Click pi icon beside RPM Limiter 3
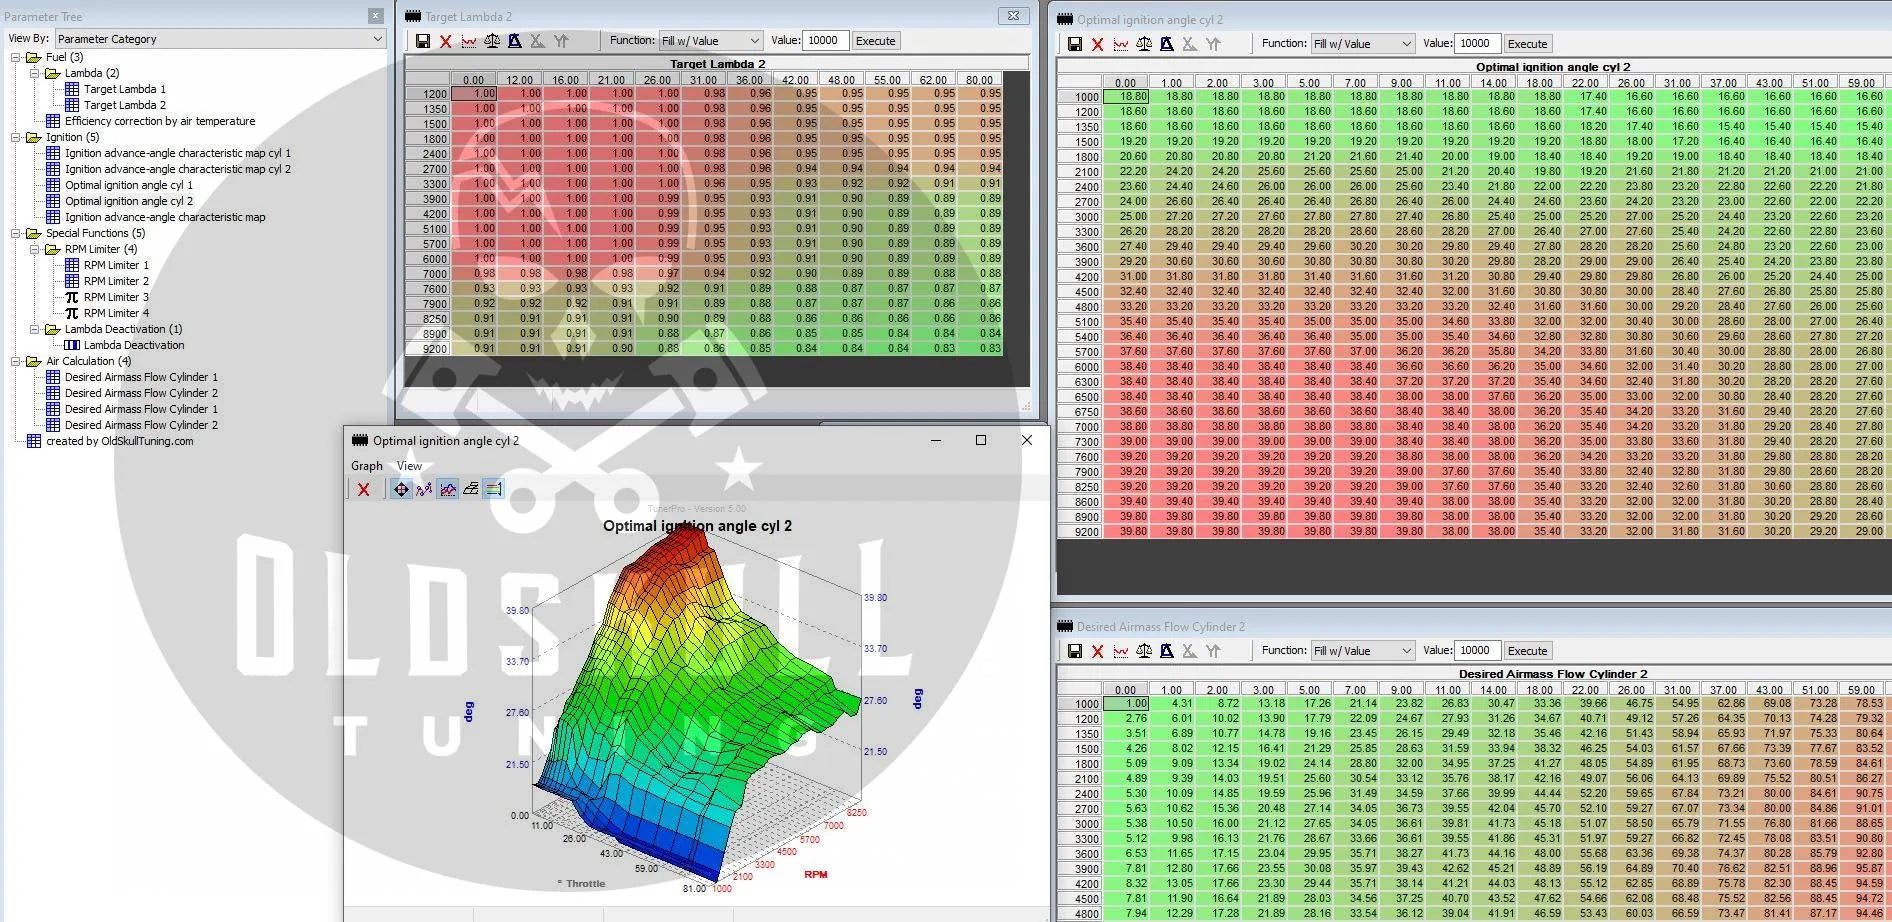 (72, 297)
